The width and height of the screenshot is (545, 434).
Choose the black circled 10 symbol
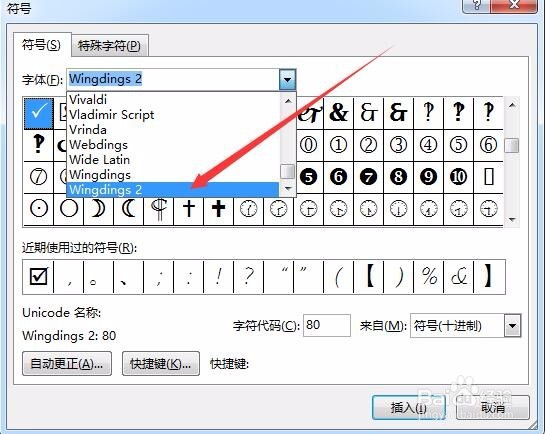(x=458, y=177)
